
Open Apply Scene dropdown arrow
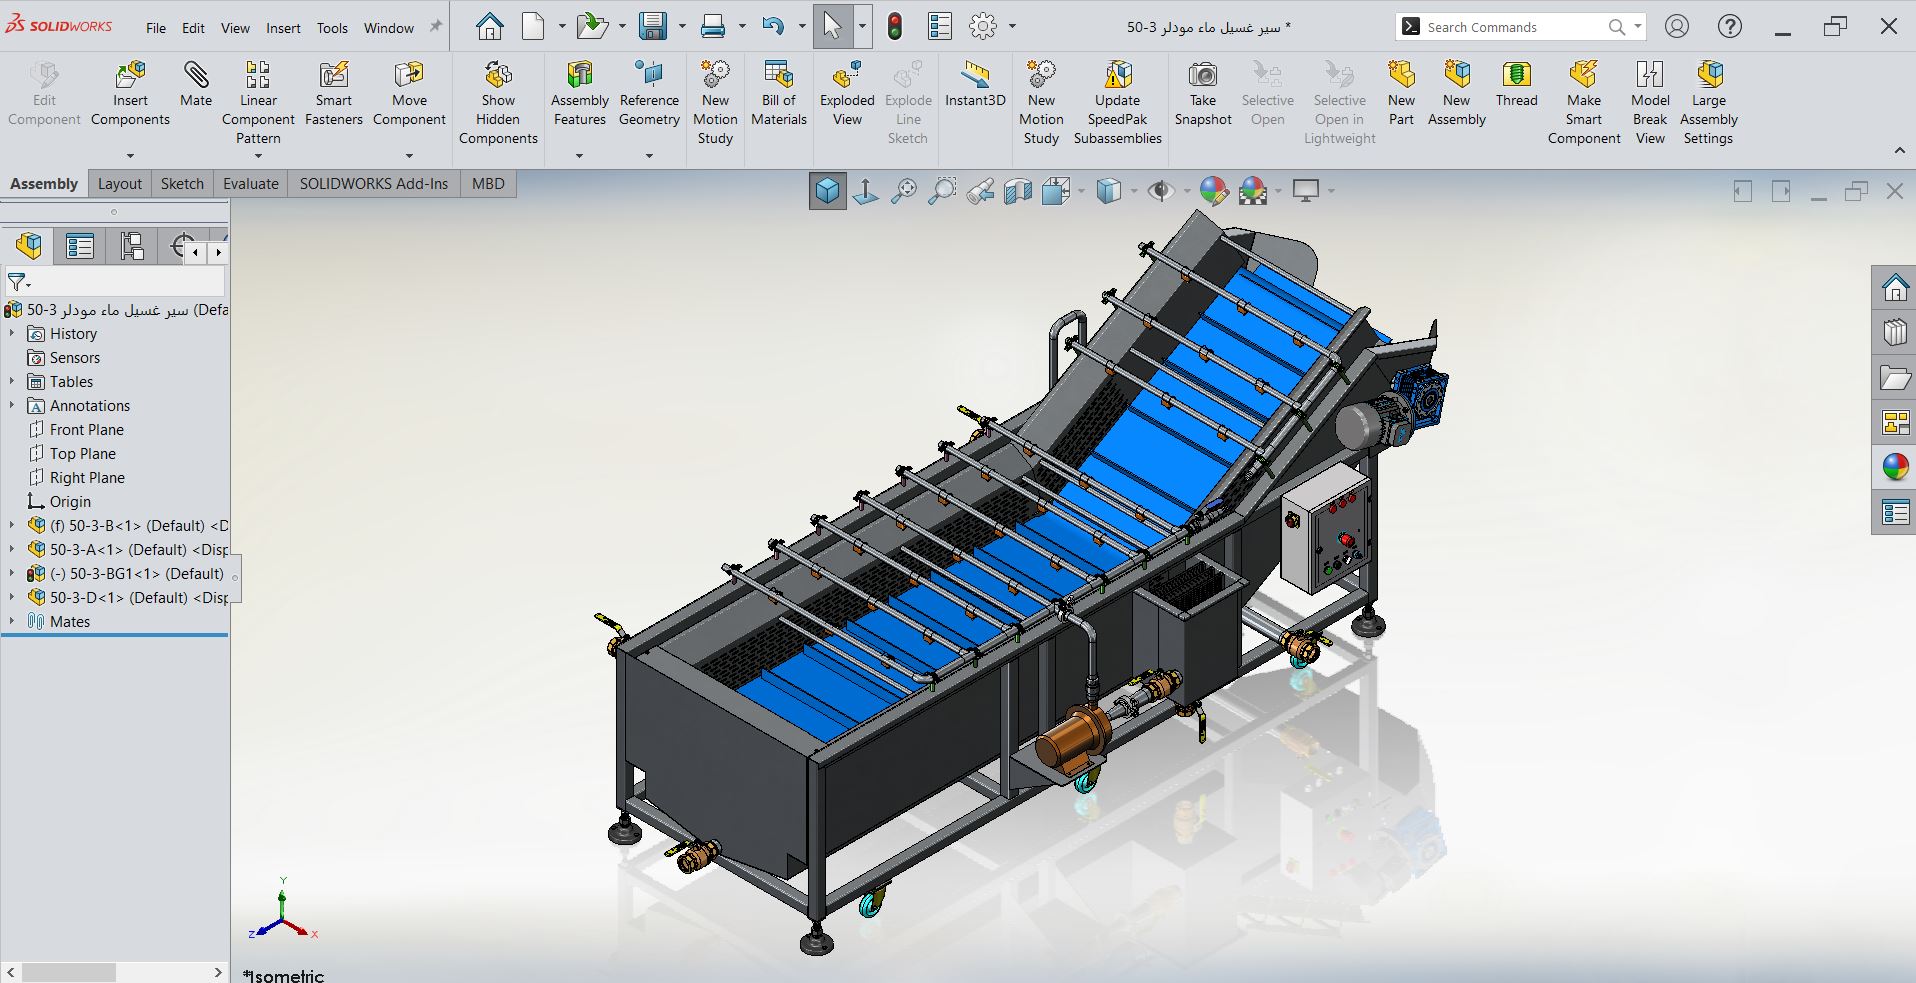[x=1279, y=191]
